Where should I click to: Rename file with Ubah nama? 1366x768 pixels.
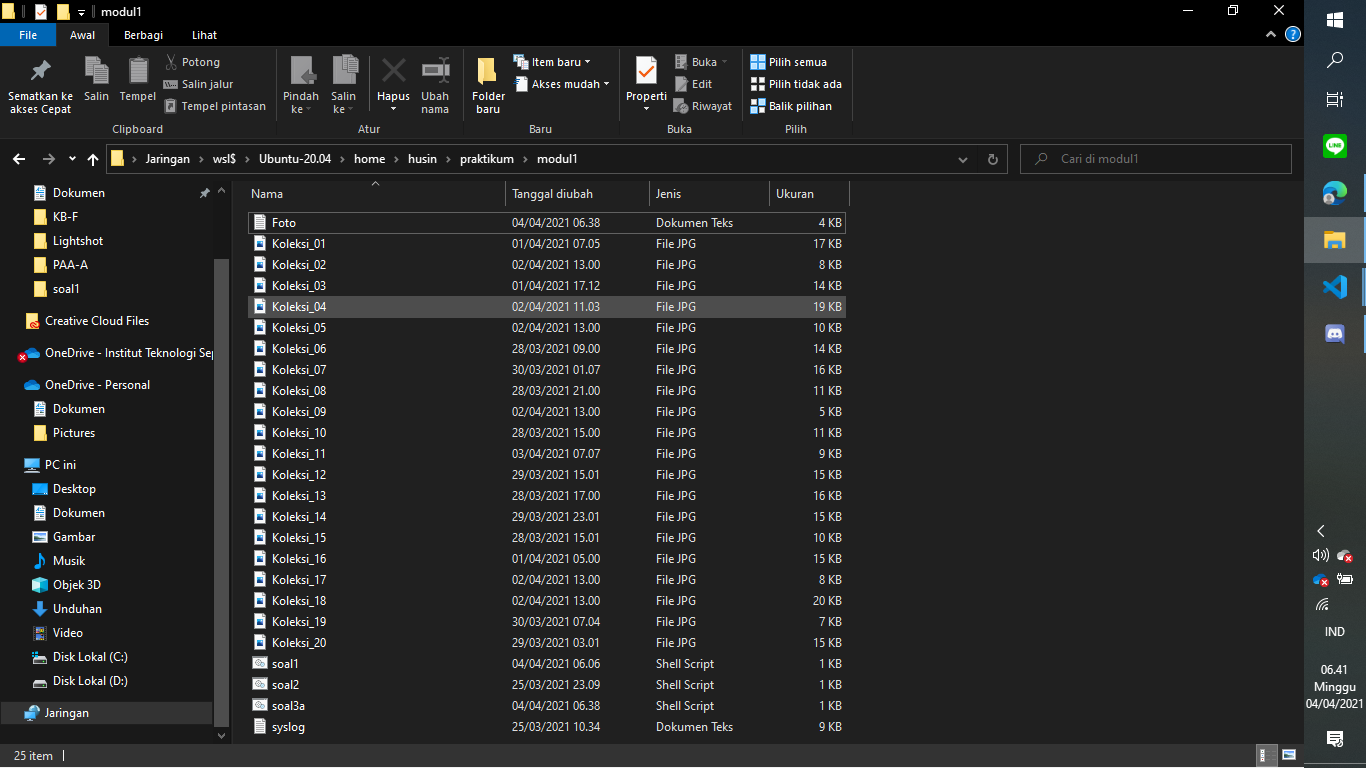[x=435, y=85]
